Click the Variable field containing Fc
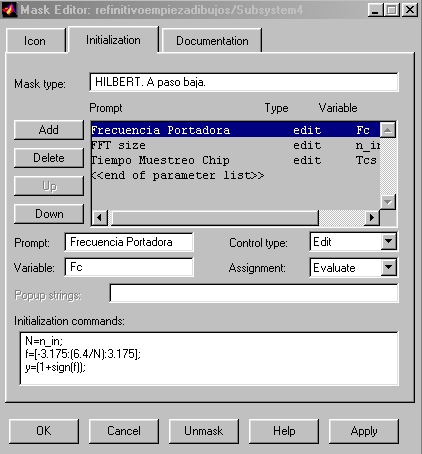This screenshot has width=422, height=454. (x=129, y=267)
